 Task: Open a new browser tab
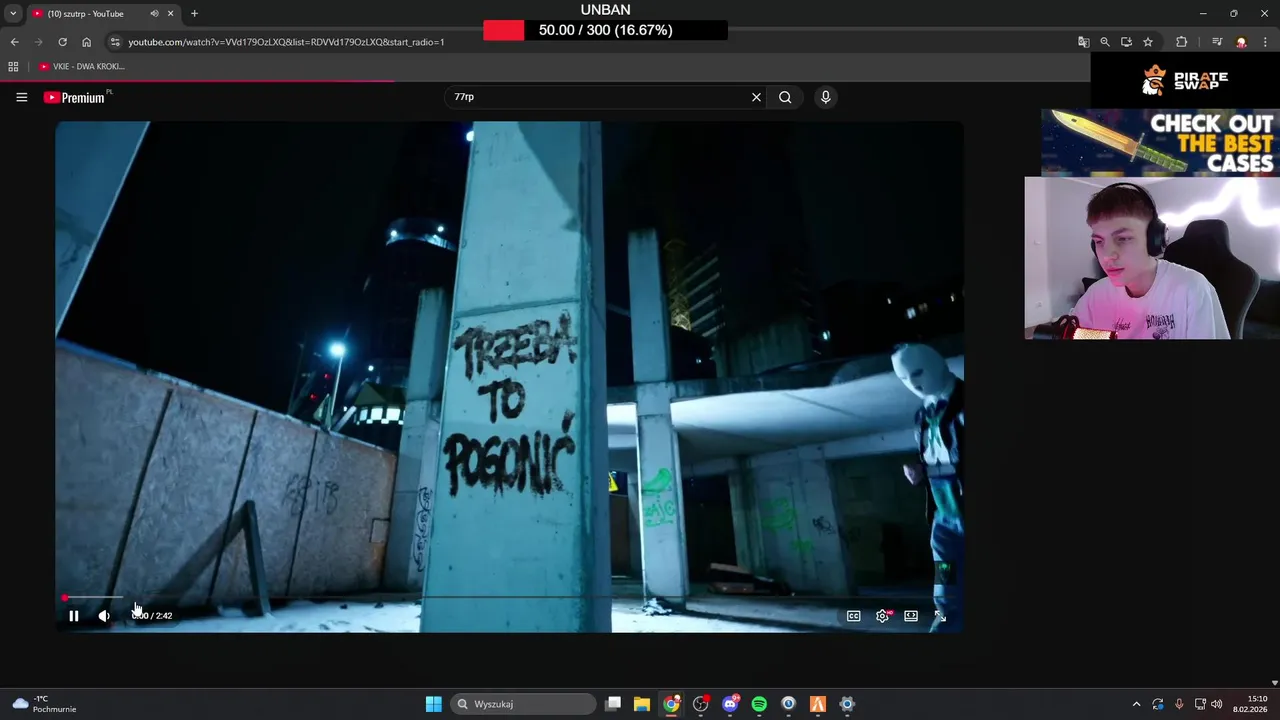click(194, 14)
